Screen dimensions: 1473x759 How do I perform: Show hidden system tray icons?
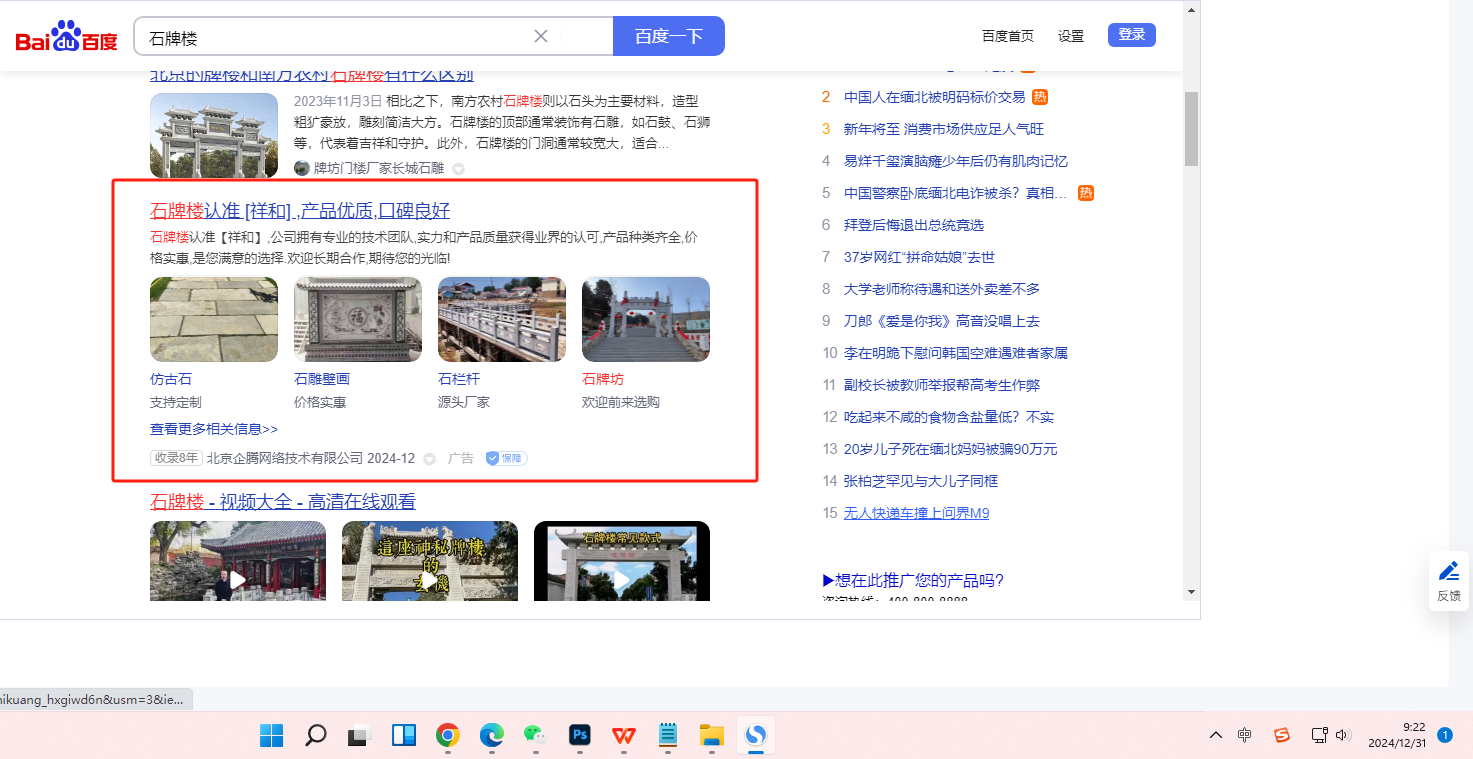1216,735
